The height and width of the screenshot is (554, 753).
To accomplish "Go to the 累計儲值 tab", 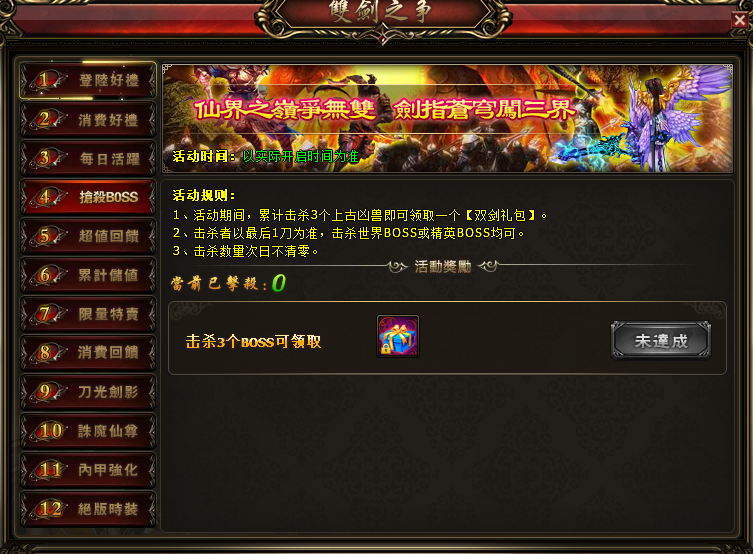I will point(88,275).
